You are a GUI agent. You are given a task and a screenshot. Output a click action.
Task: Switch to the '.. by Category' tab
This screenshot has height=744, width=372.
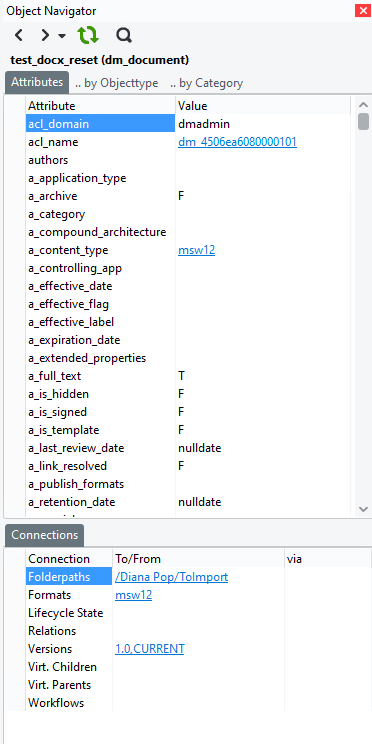click(206, 83)
